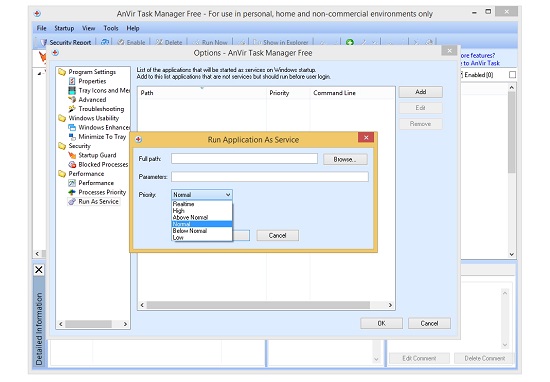The image size is (550, 382).
Task: Click the Performance chart icon
Action: point(72,183)
